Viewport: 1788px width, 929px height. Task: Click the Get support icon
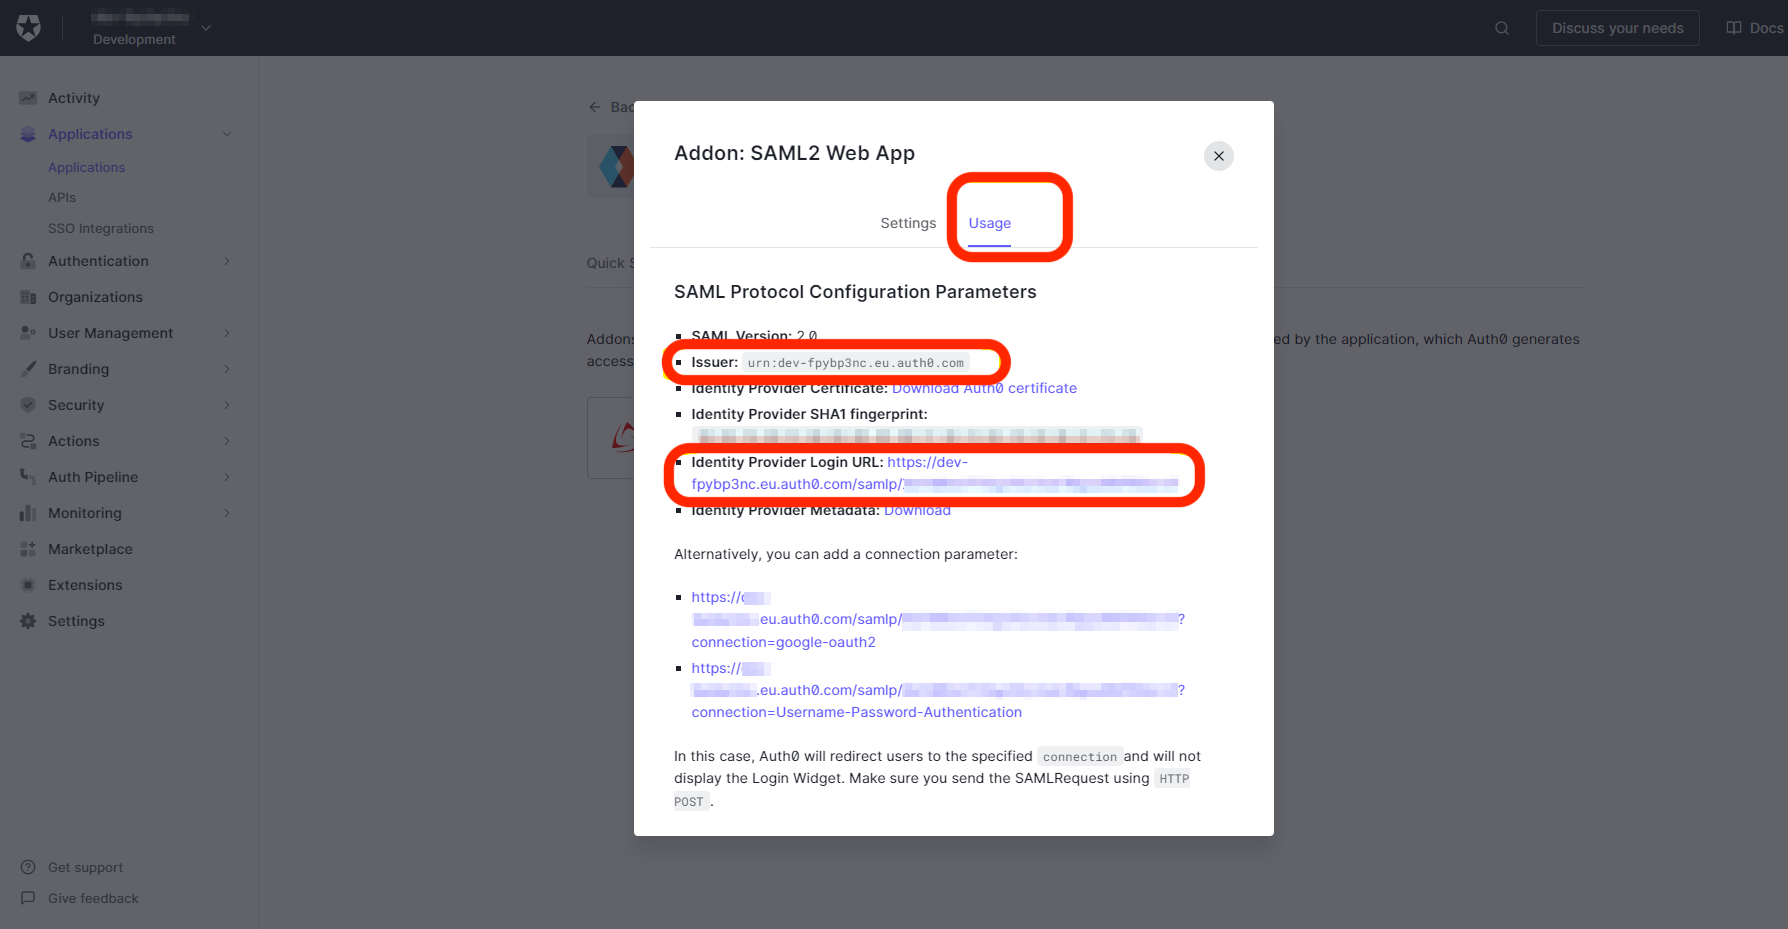click(x=28, y=867)
